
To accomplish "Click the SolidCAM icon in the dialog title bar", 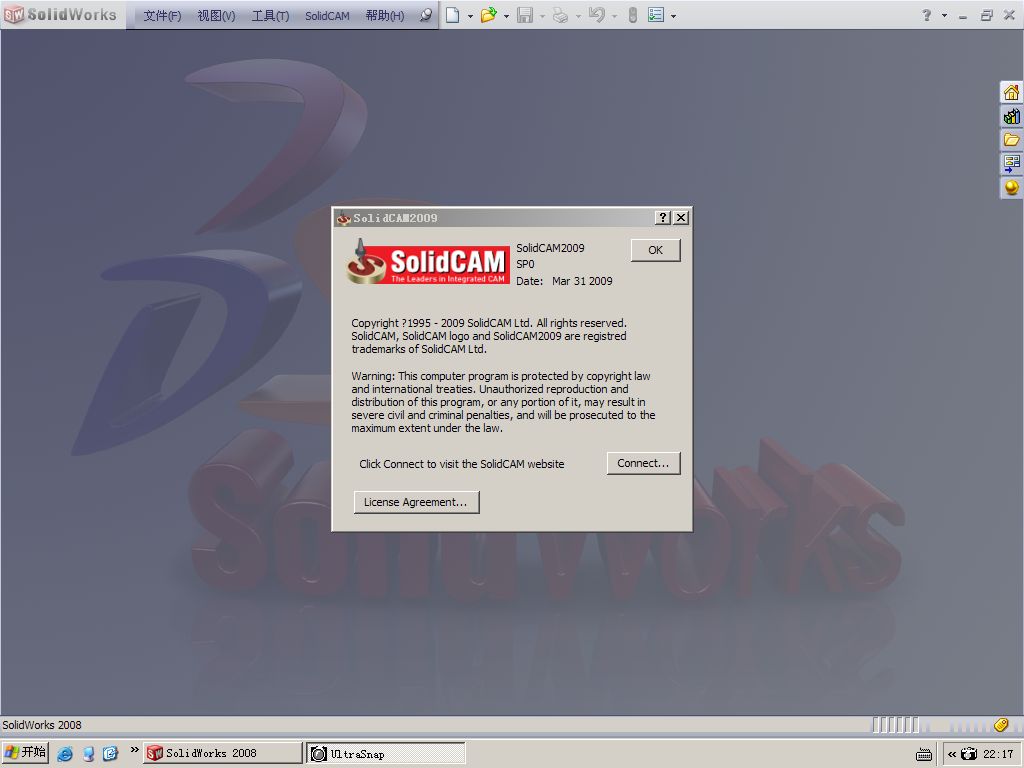I will (x=344, y=218).
